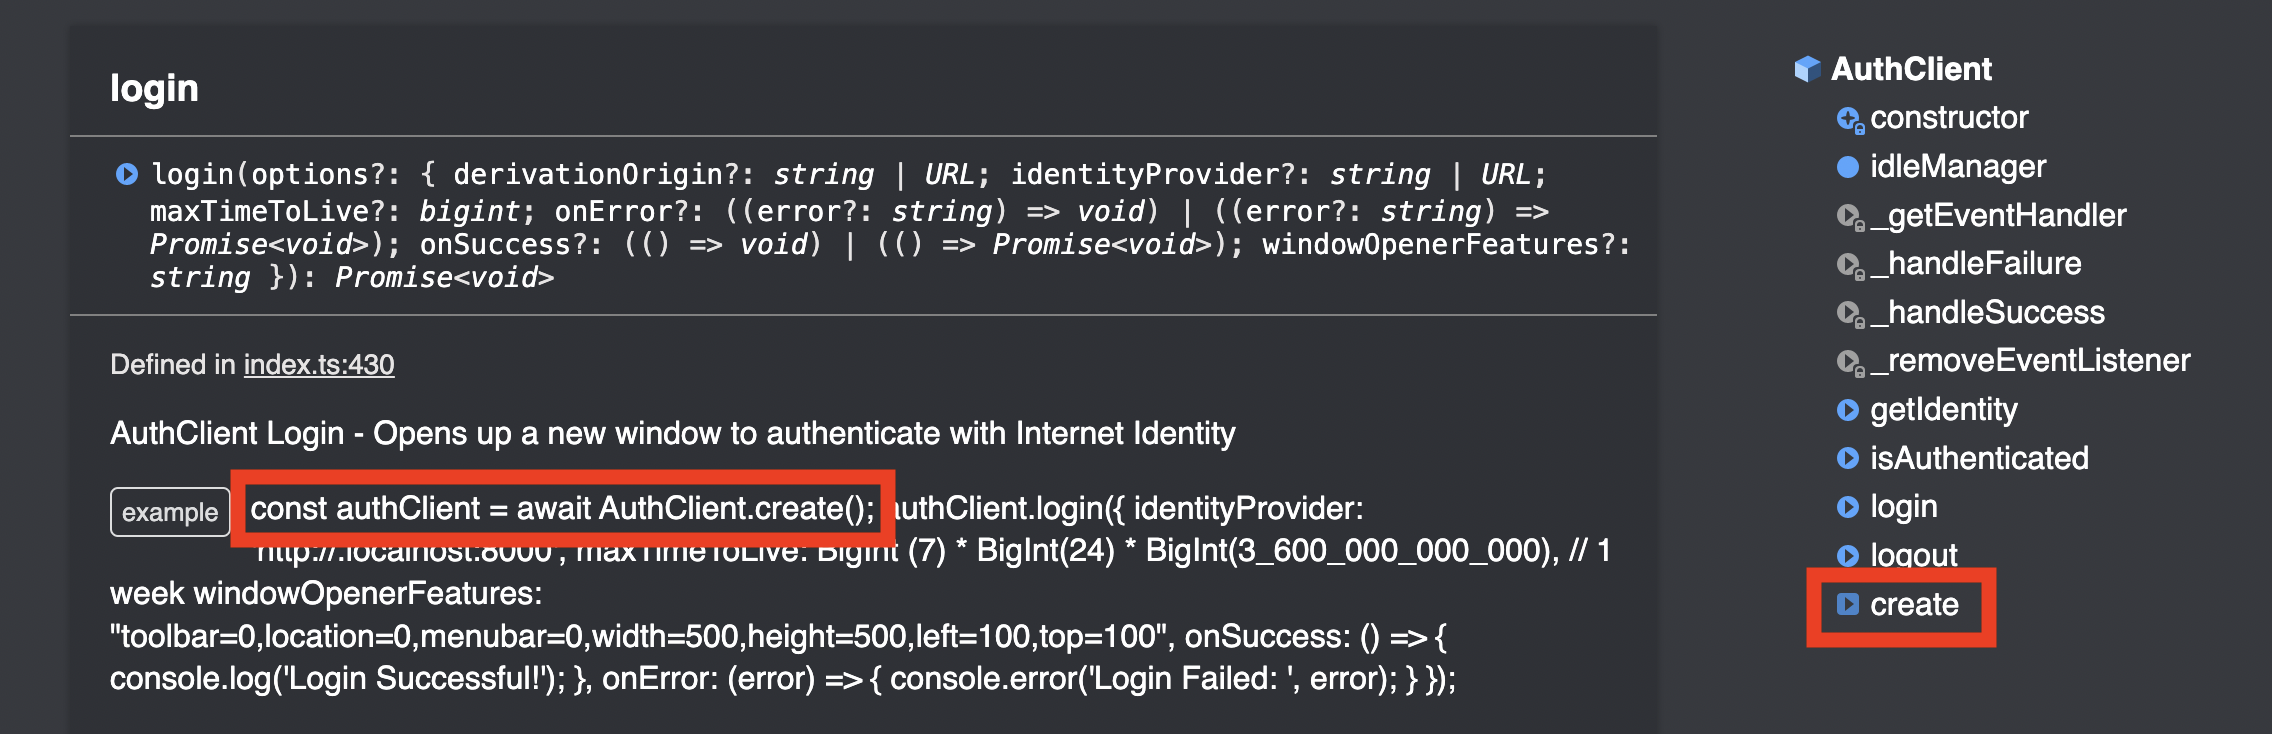Go to AuthClient class in navigation

pos(1911,69)
